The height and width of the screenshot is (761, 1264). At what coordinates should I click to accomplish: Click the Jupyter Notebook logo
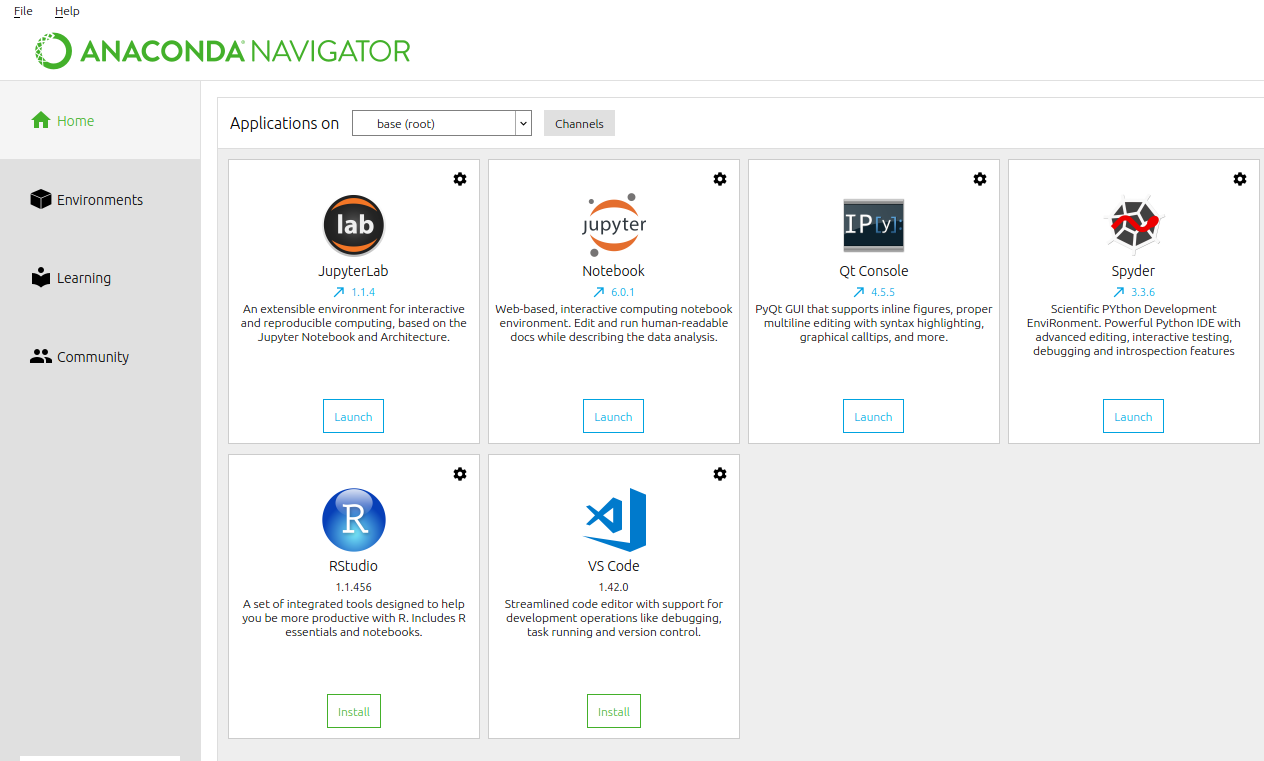(614, 225)
